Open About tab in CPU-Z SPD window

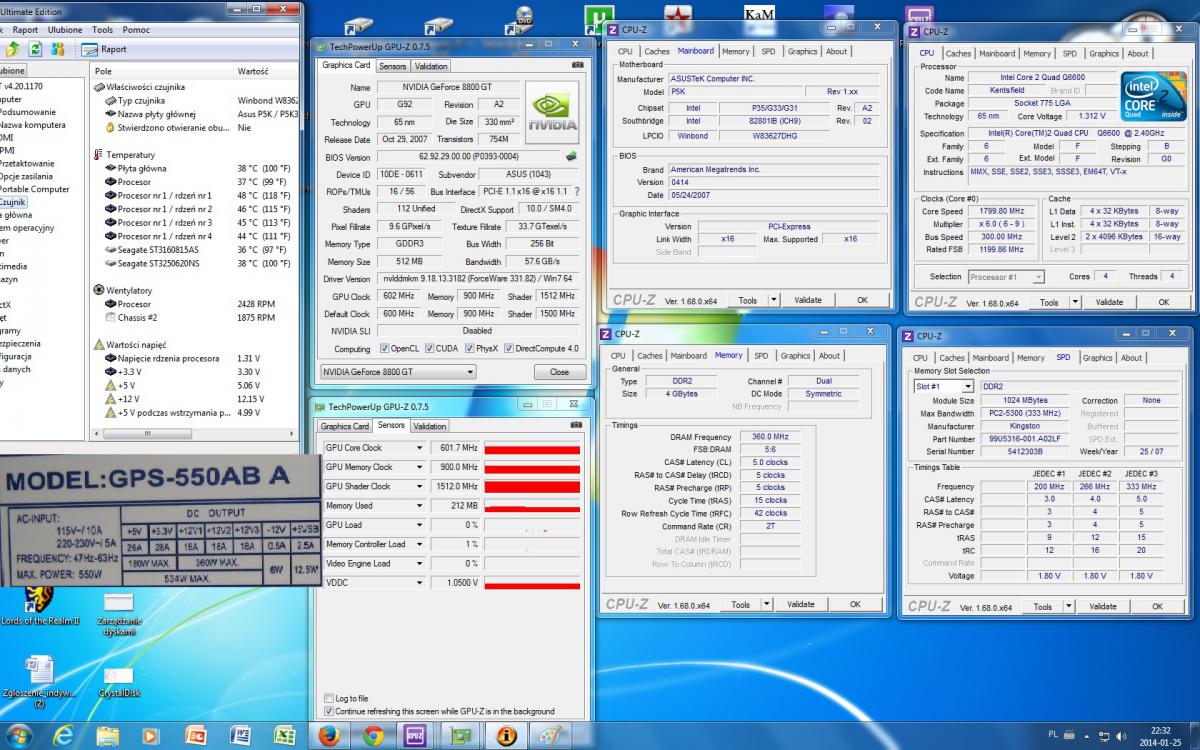click(1131, 358)
